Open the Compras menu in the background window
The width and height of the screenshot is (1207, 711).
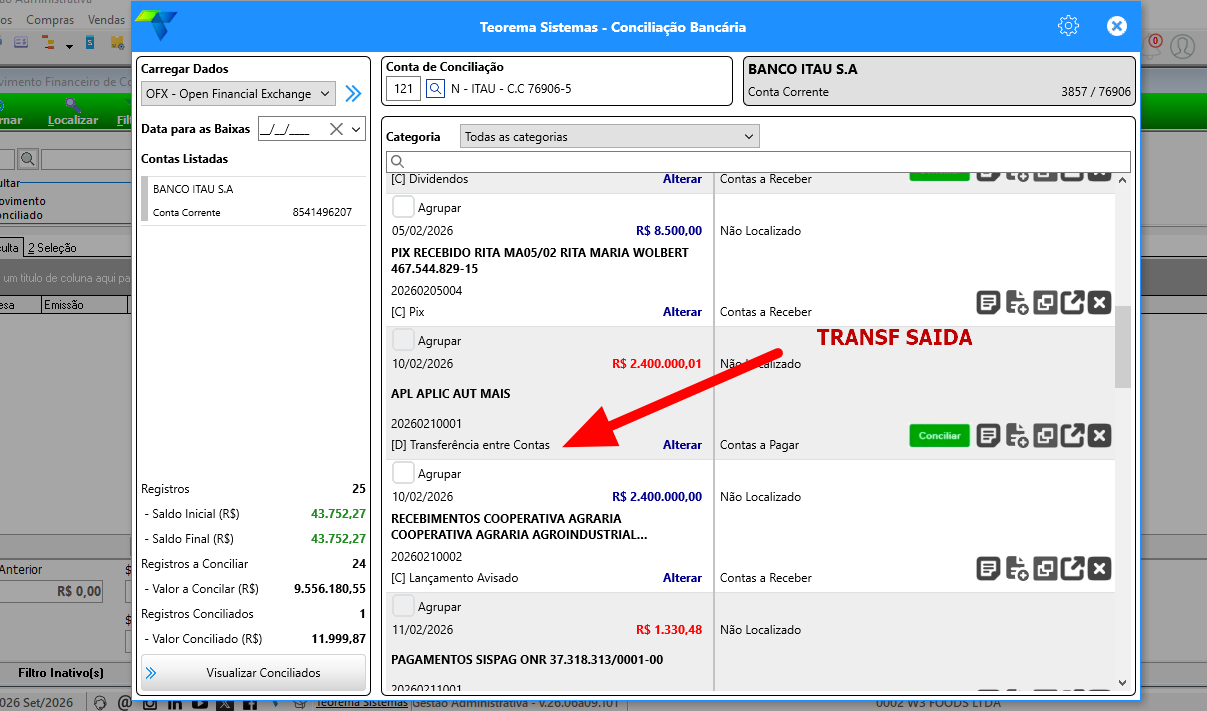pyautogui.click(x=50, y=19)
